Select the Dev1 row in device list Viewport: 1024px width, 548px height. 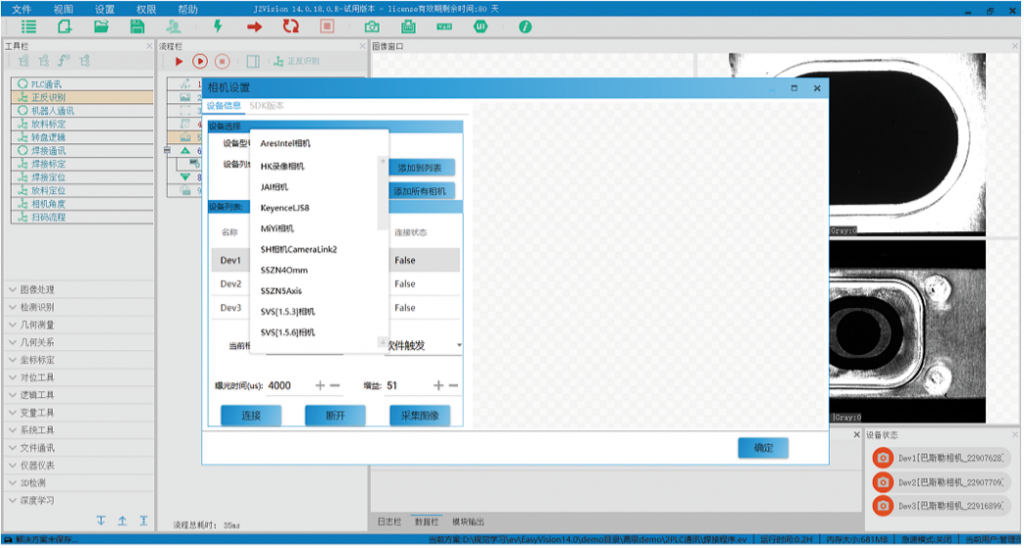tap(336, 260)
